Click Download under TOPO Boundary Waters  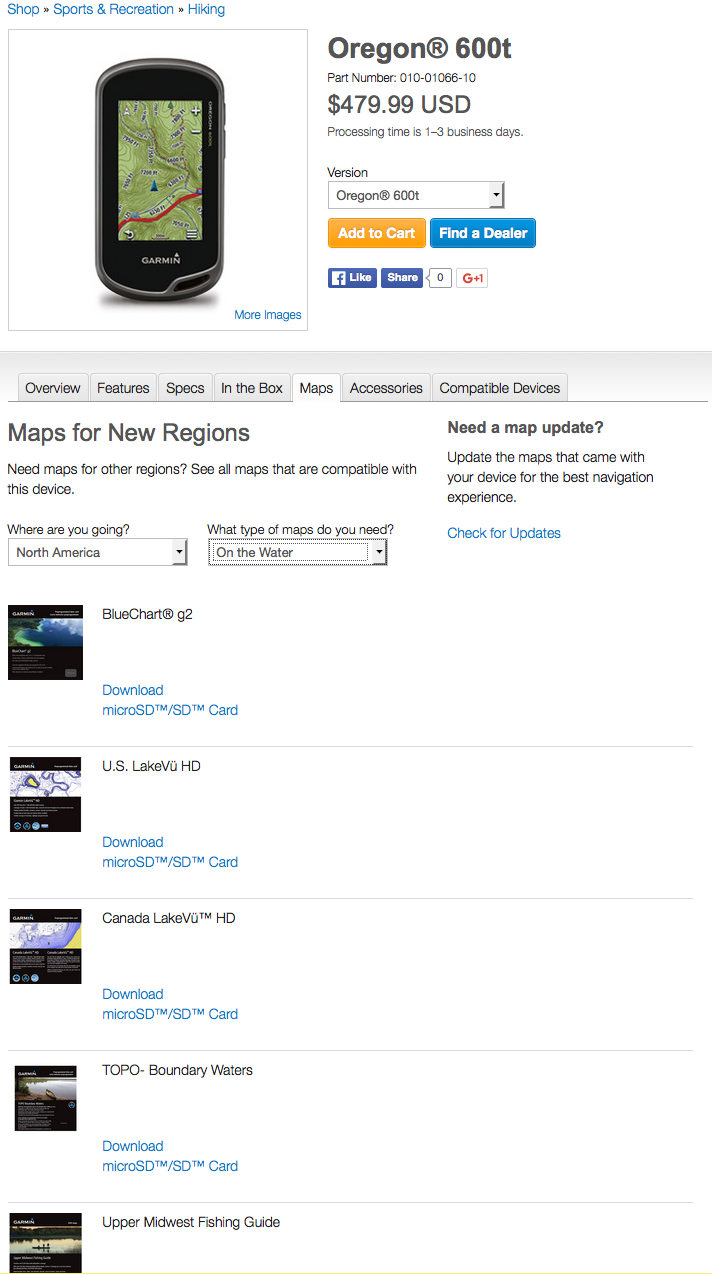coord(132,1146)
